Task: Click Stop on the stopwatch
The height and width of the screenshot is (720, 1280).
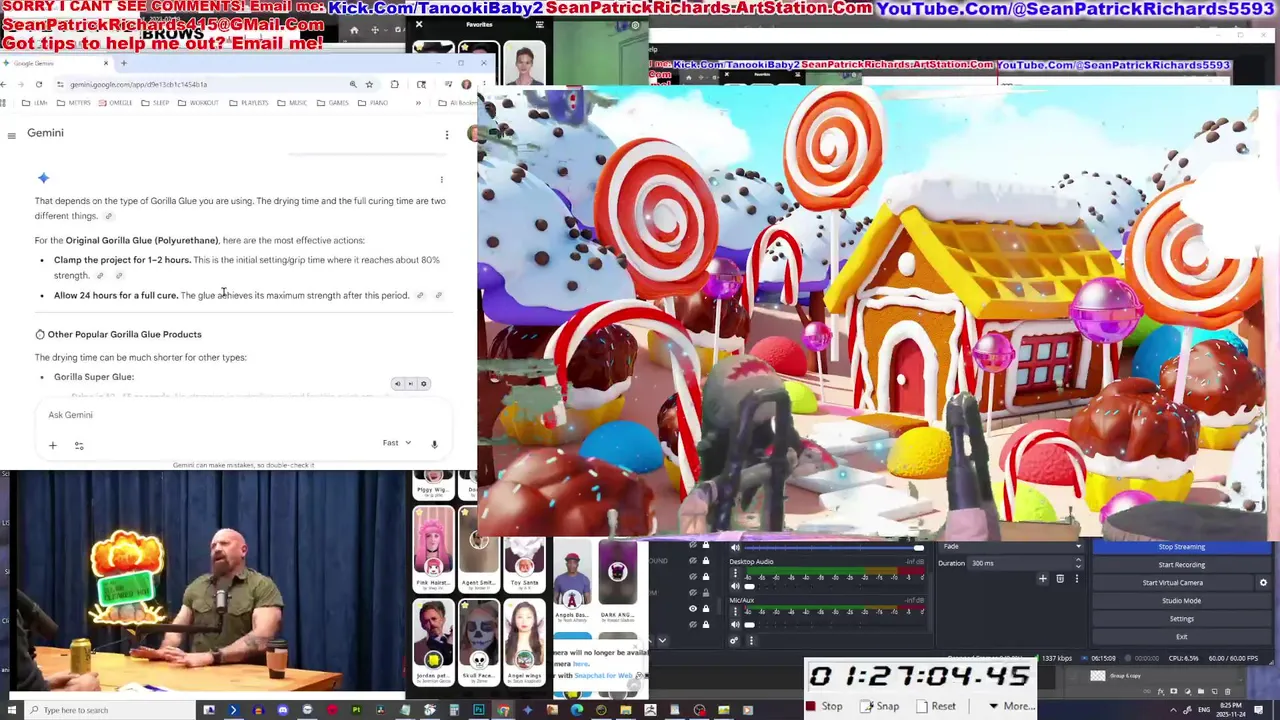Action: (x=825, y=706)
